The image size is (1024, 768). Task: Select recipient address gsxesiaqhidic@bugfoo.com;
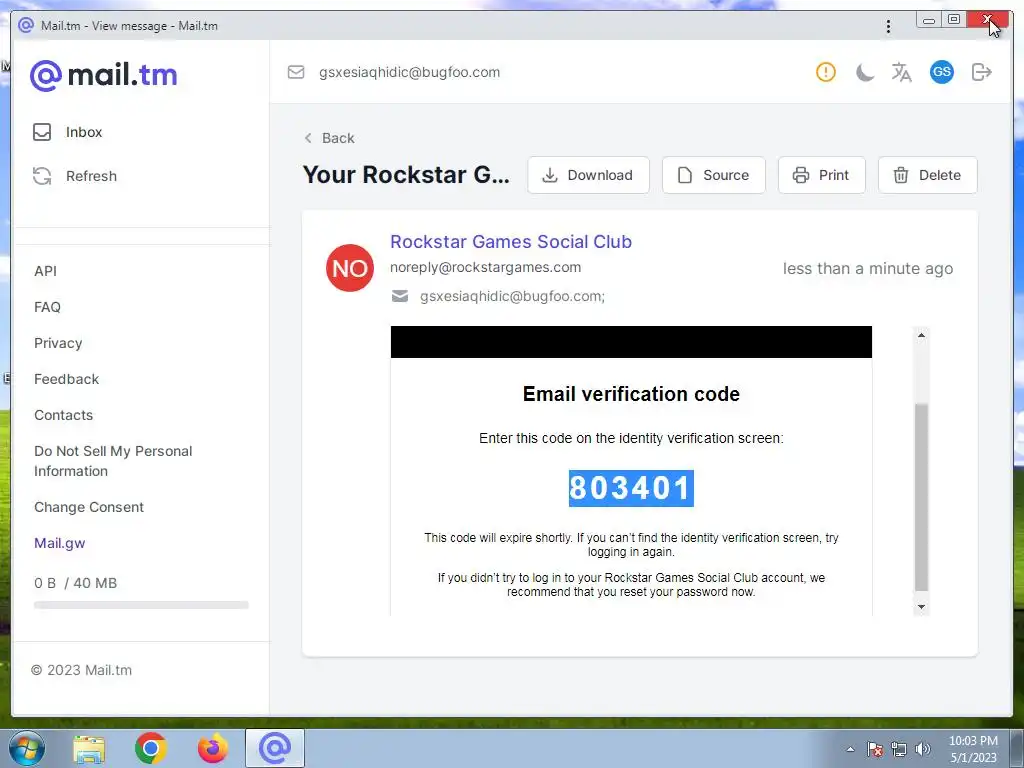pos(512,296)
